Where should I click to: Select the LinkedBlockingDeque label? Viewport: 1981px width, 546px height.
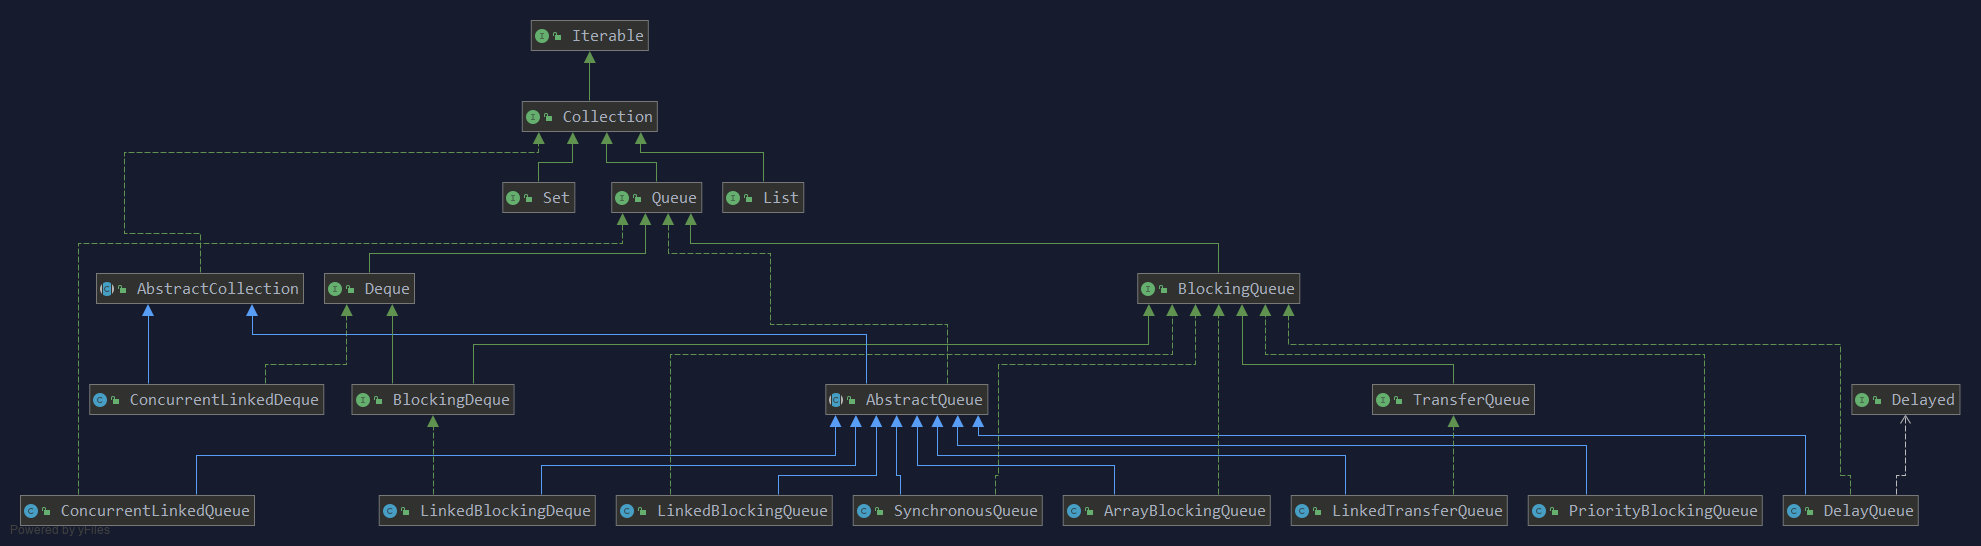(505, 511)
